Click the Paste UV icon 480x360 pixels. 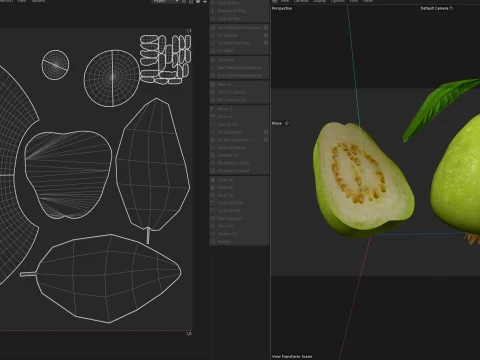click(213, 187)
